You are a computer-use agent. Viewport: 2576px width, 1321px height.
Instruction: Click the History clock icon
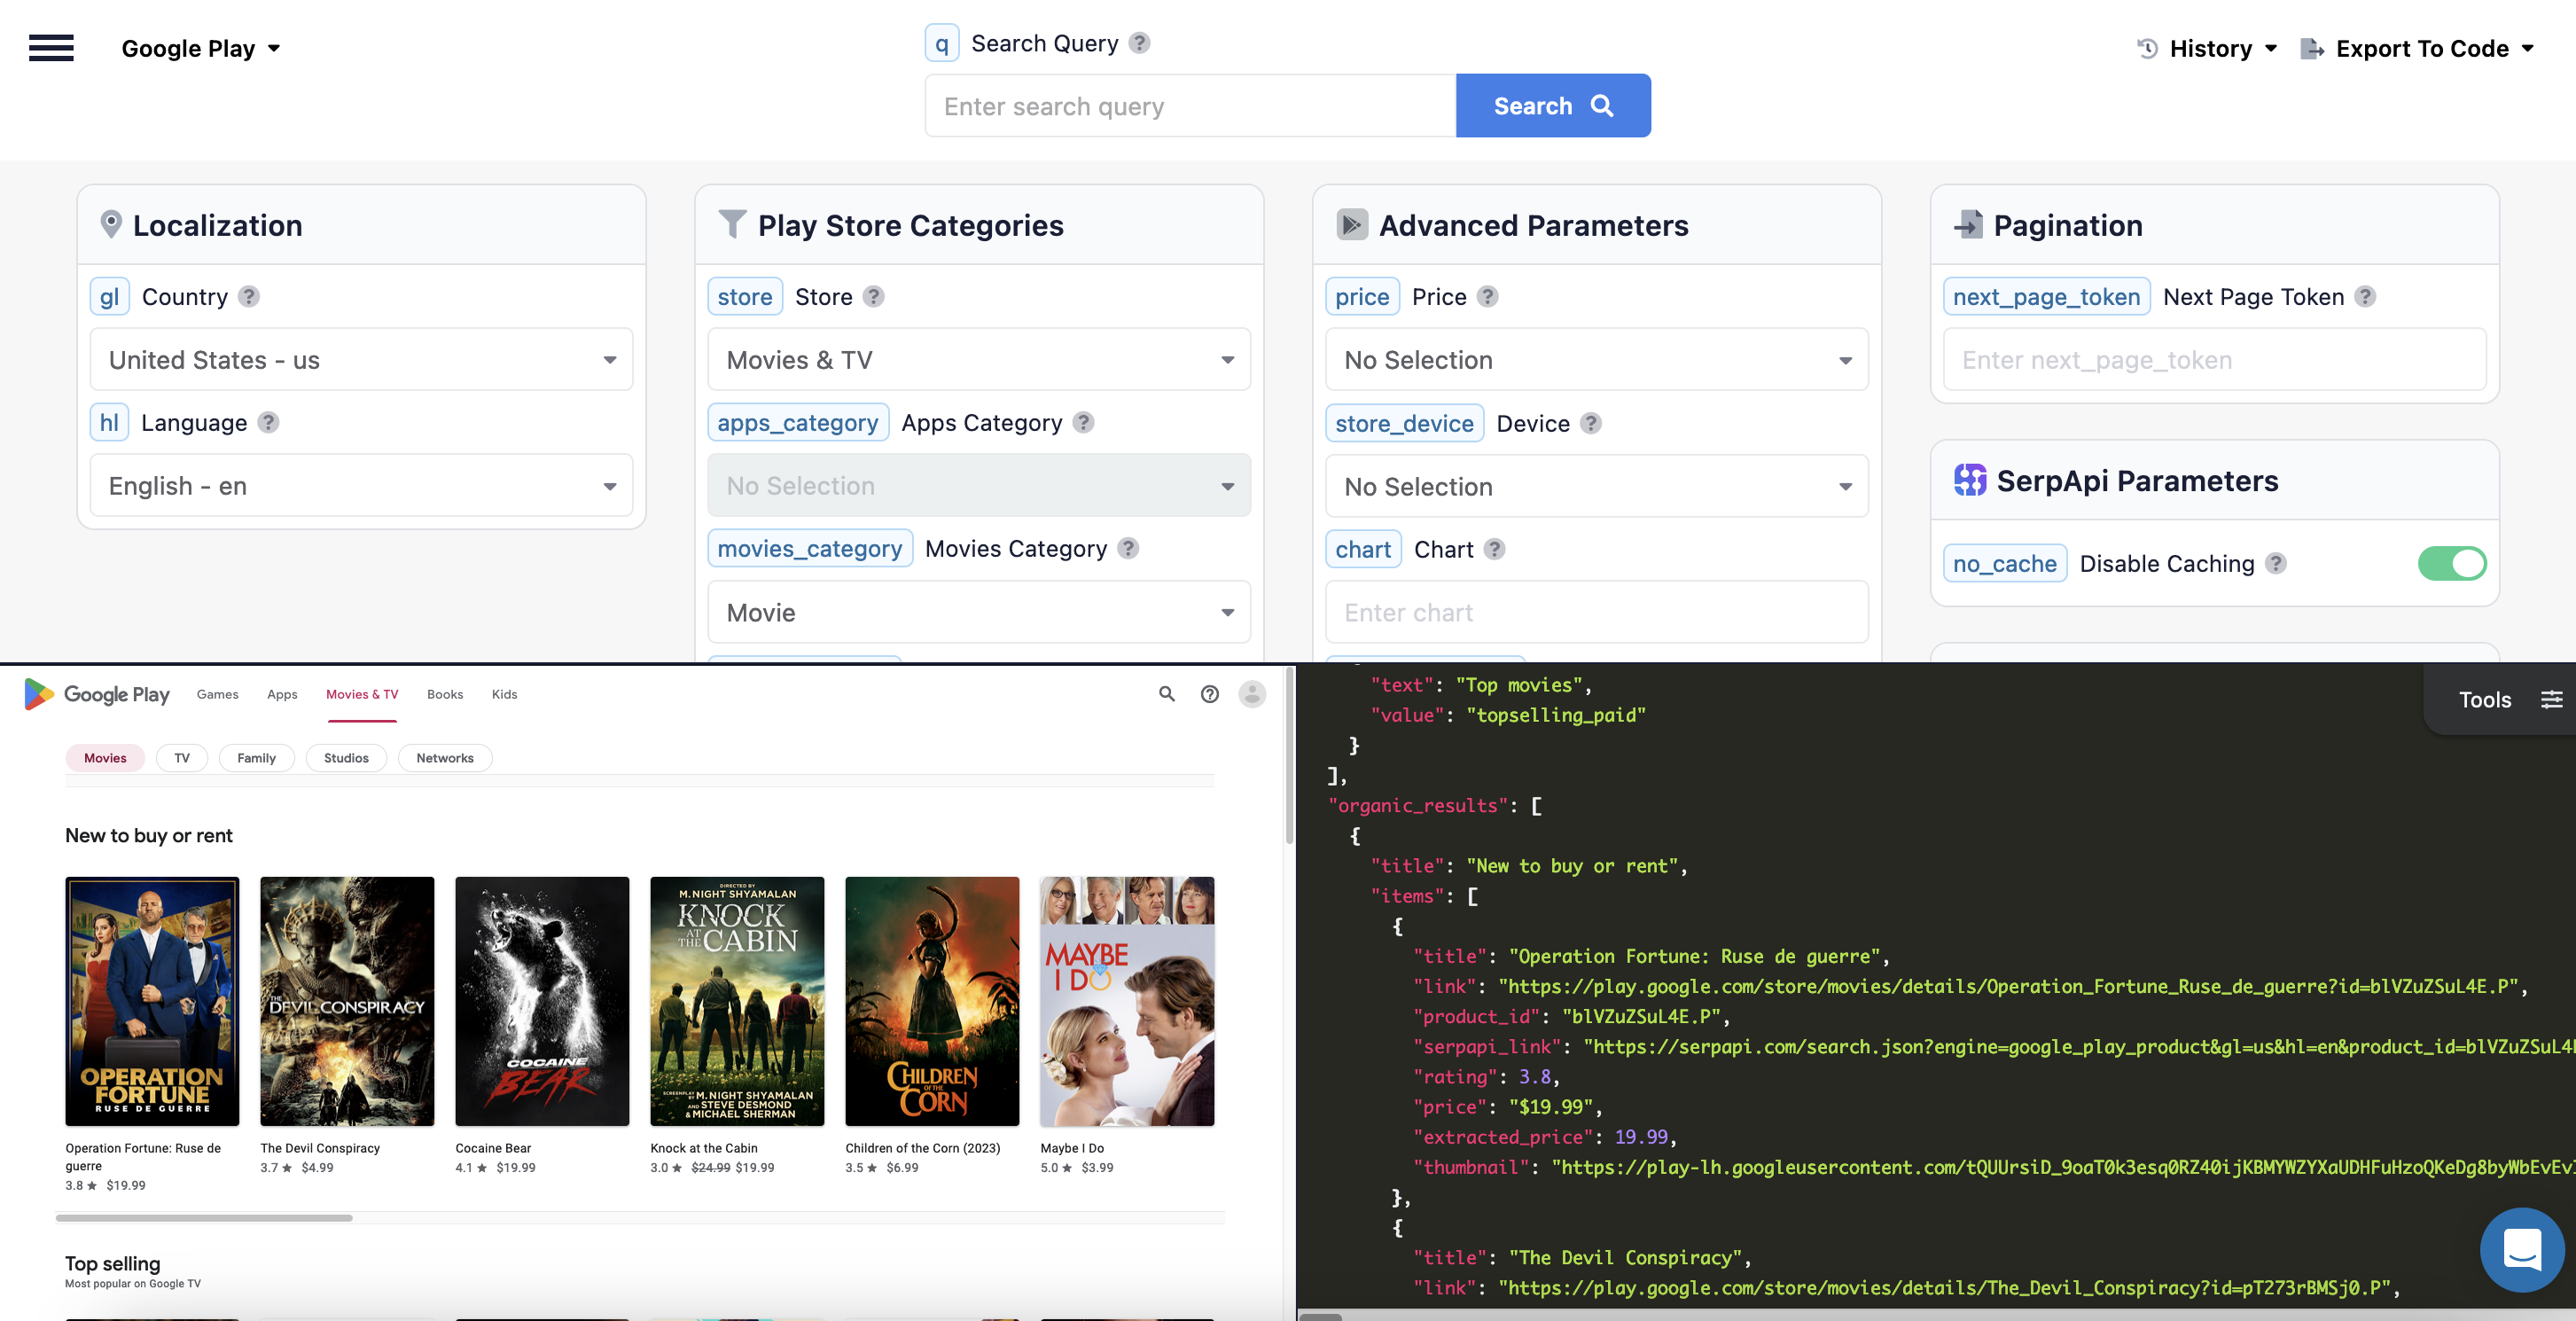pos(2146,47)
